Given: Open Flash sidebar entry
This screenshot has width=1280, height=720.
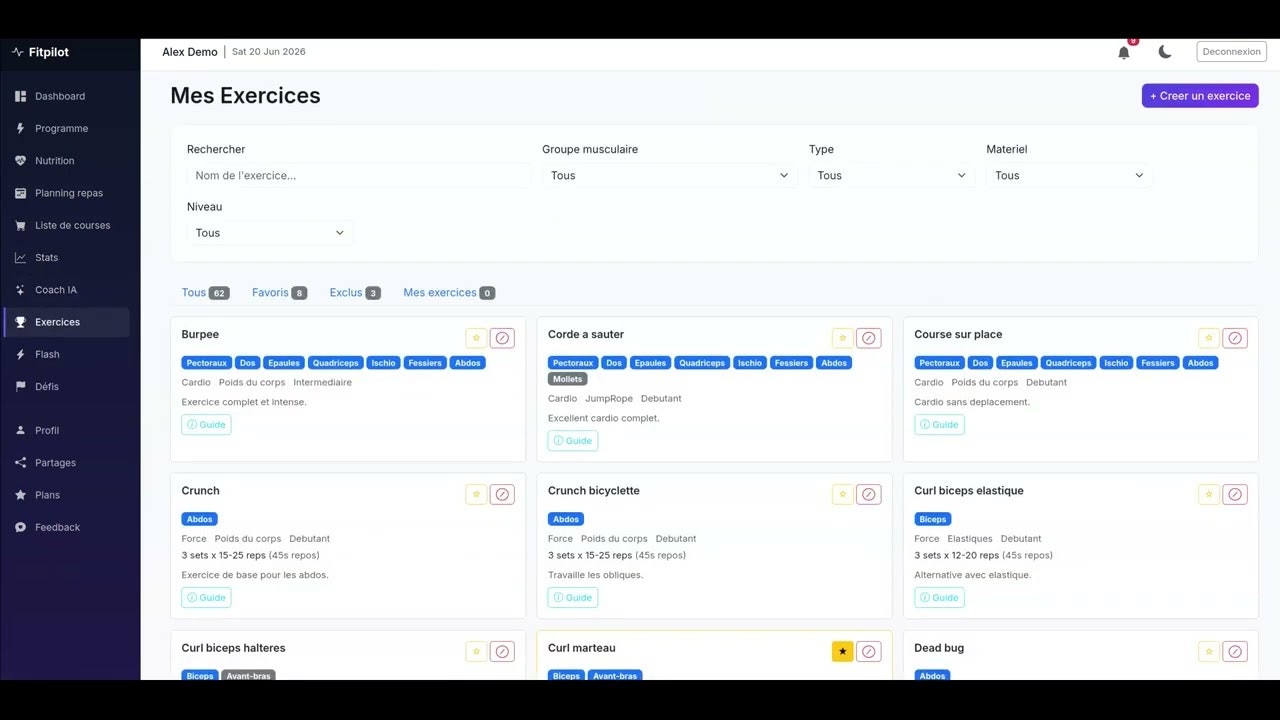Looking at the screenshot, I should (x=66, y=354).
